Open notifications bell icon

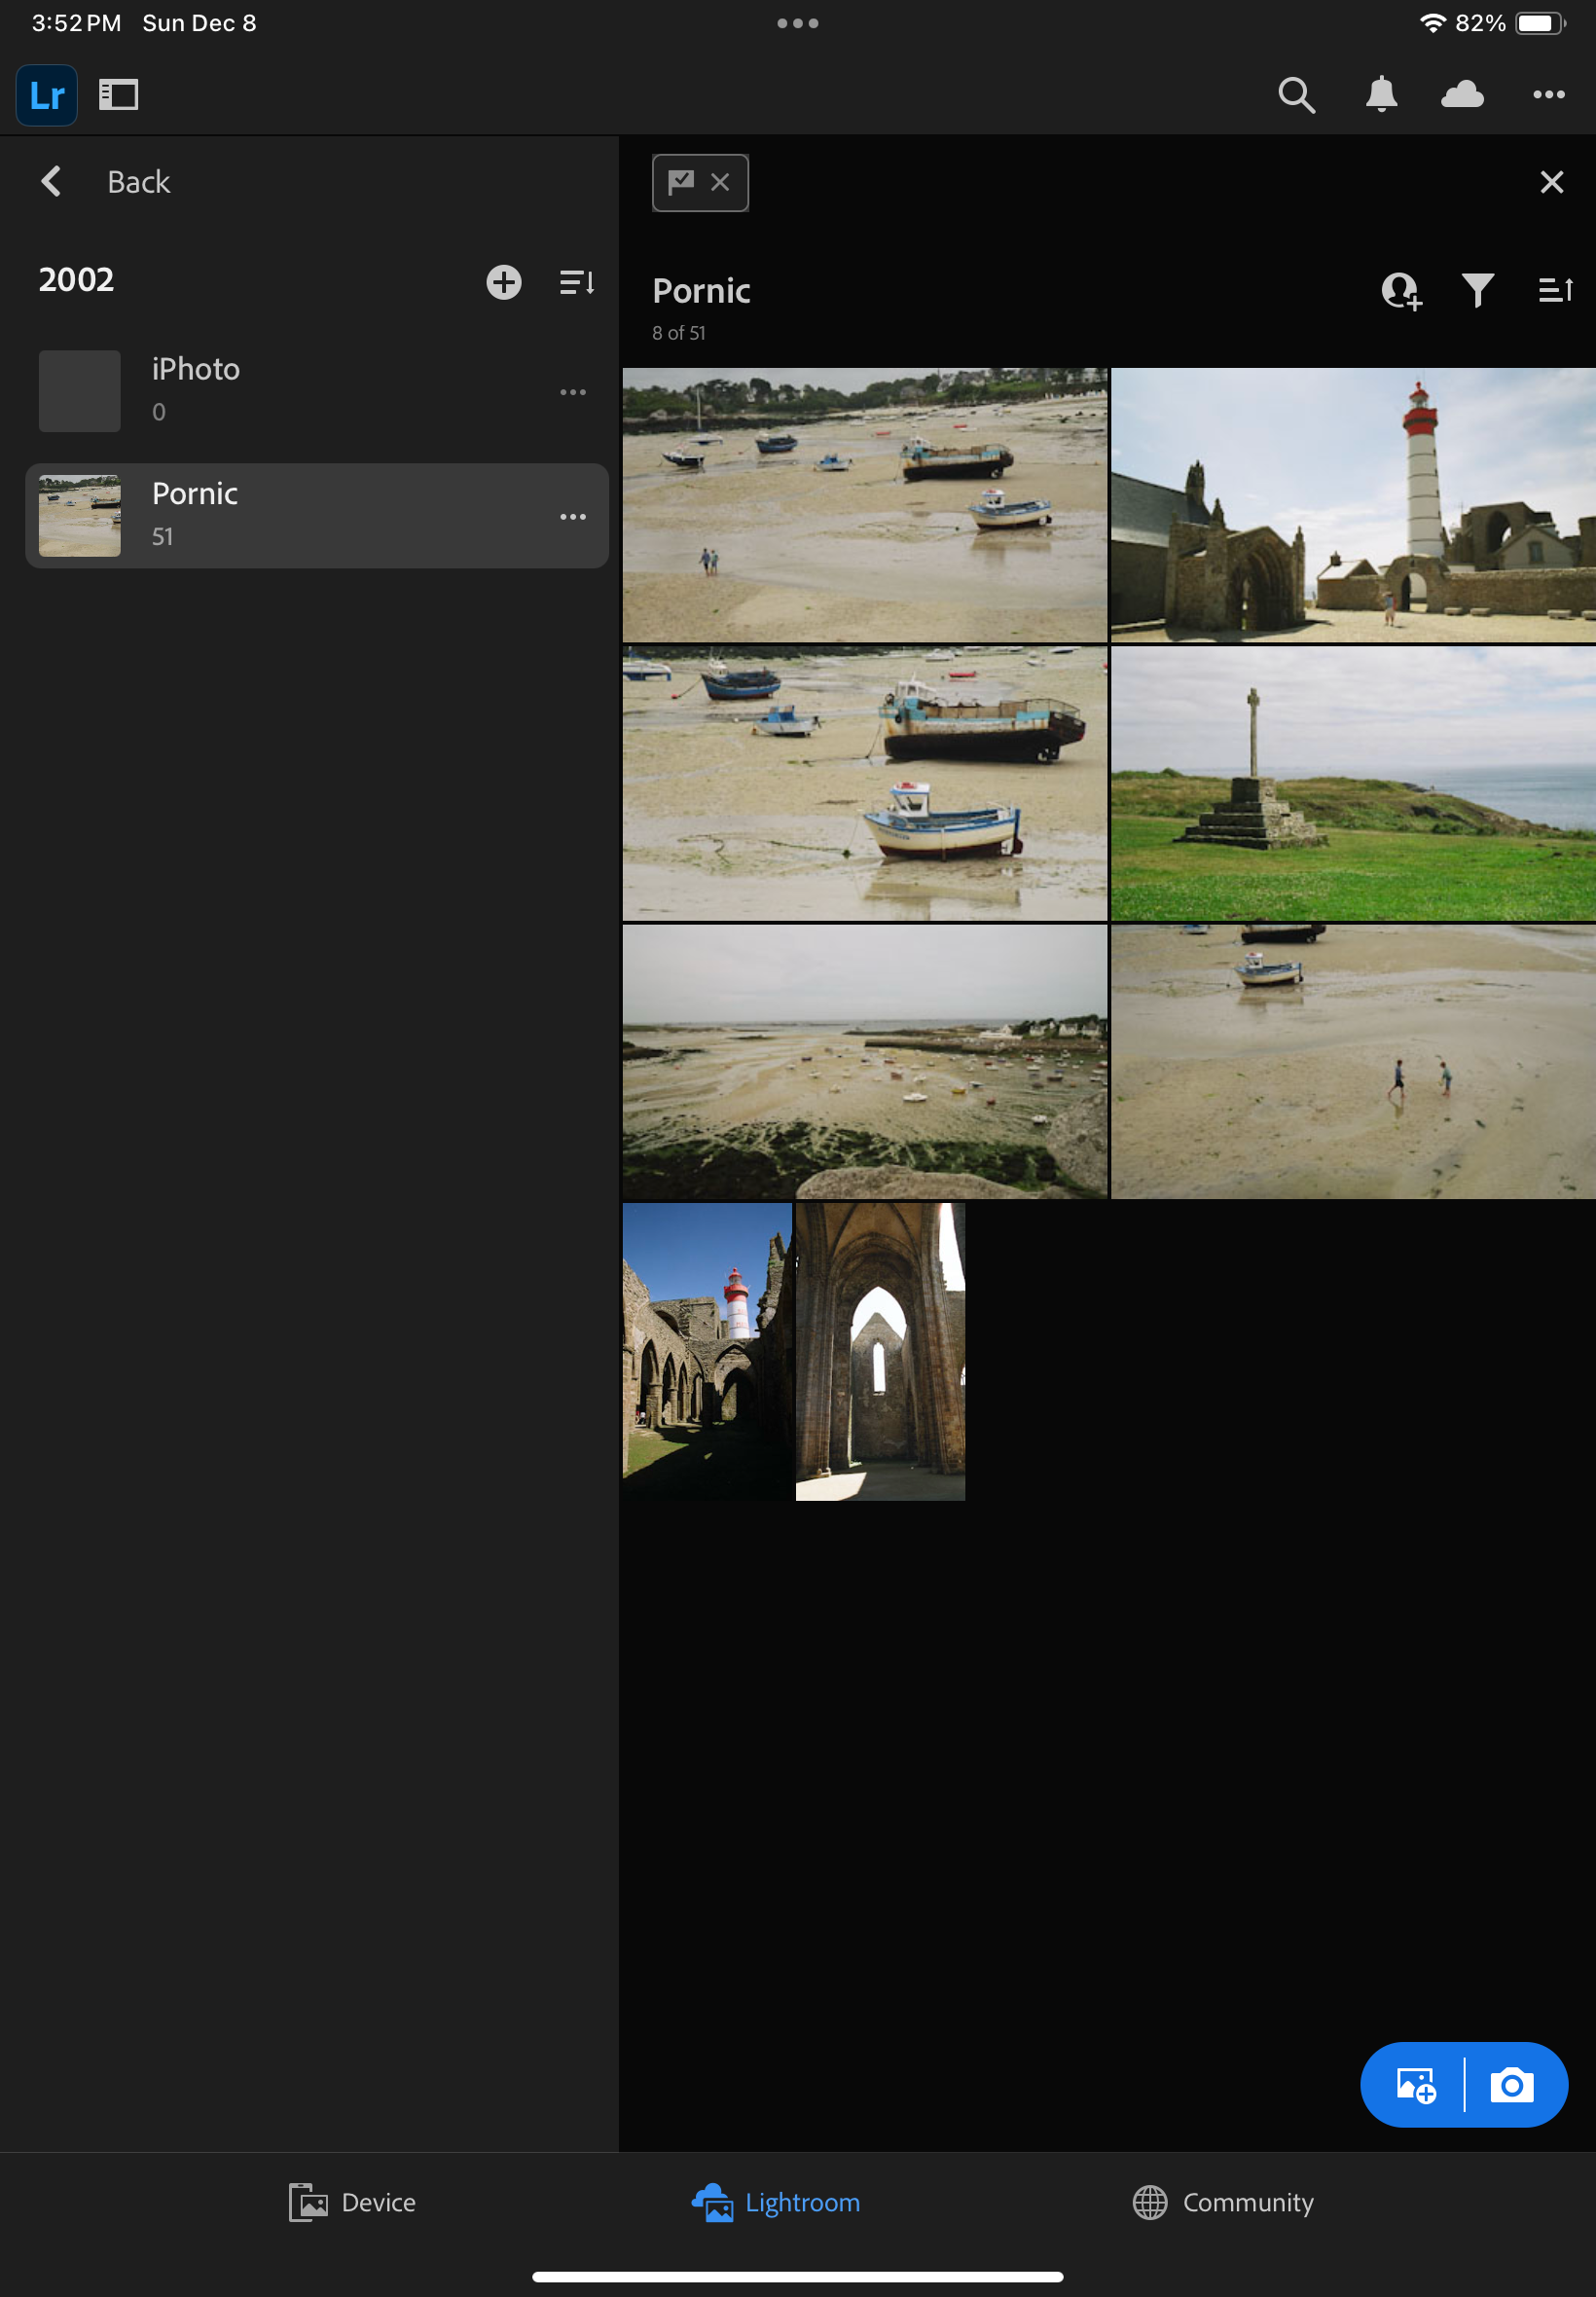(x=1381, y=95)
